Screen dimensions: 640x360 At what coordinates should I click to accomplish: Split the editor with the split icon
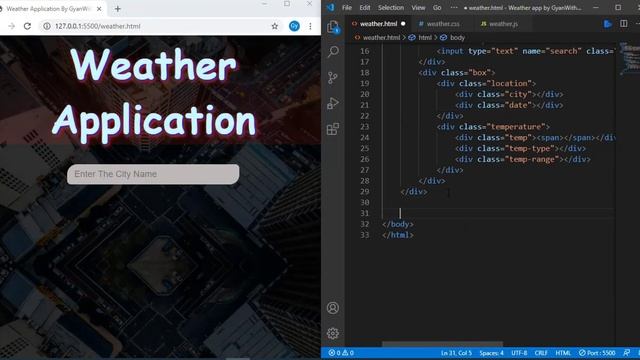point(624,24)
